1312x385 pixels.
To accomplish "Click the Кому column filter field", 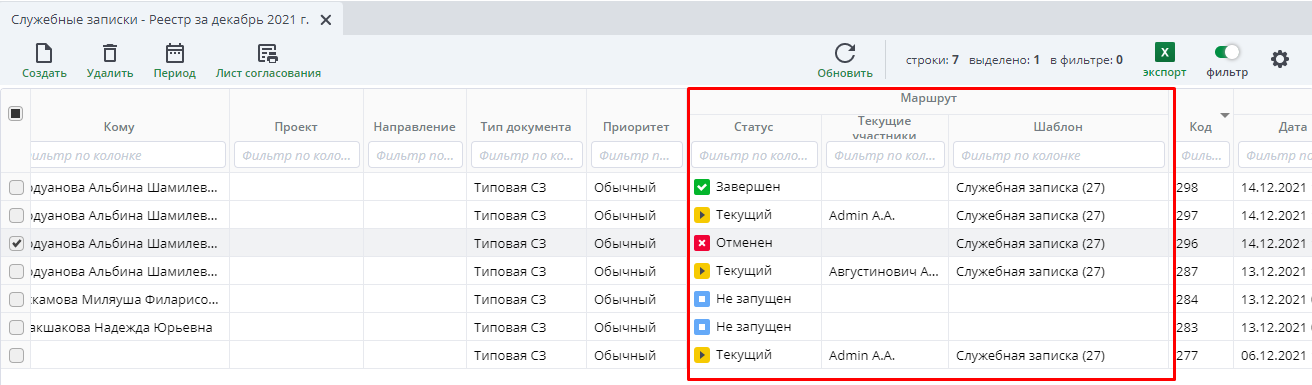I will click(128, 155).
